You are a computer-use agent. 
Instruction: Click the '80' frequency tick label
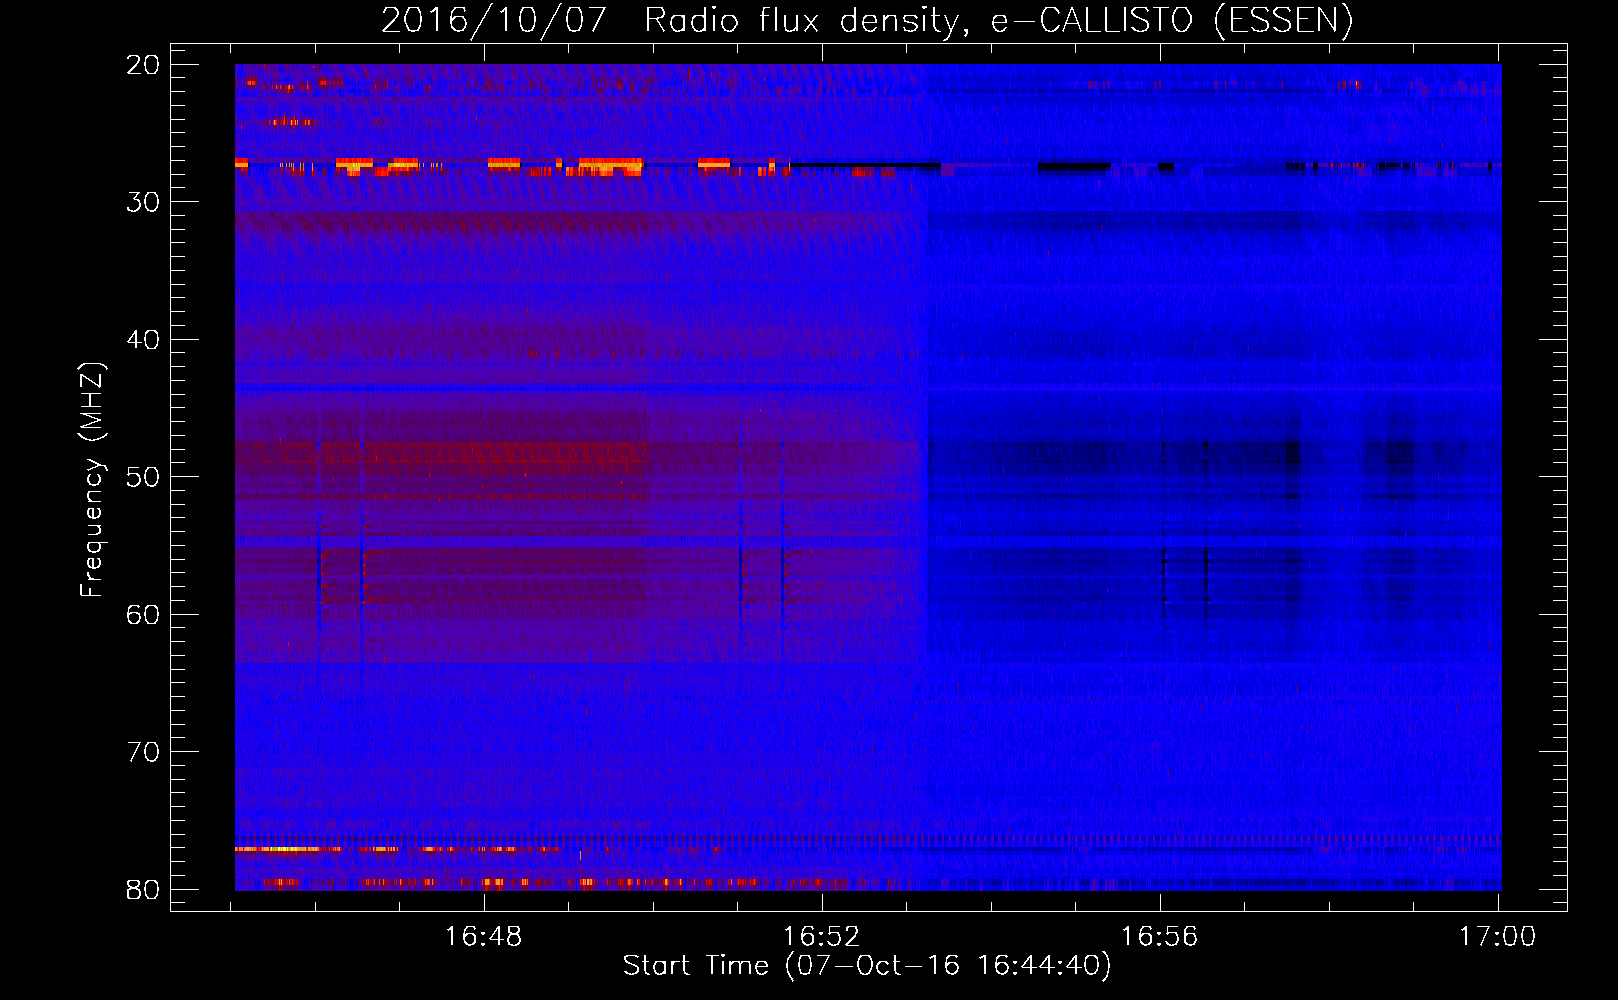[143, 889]
